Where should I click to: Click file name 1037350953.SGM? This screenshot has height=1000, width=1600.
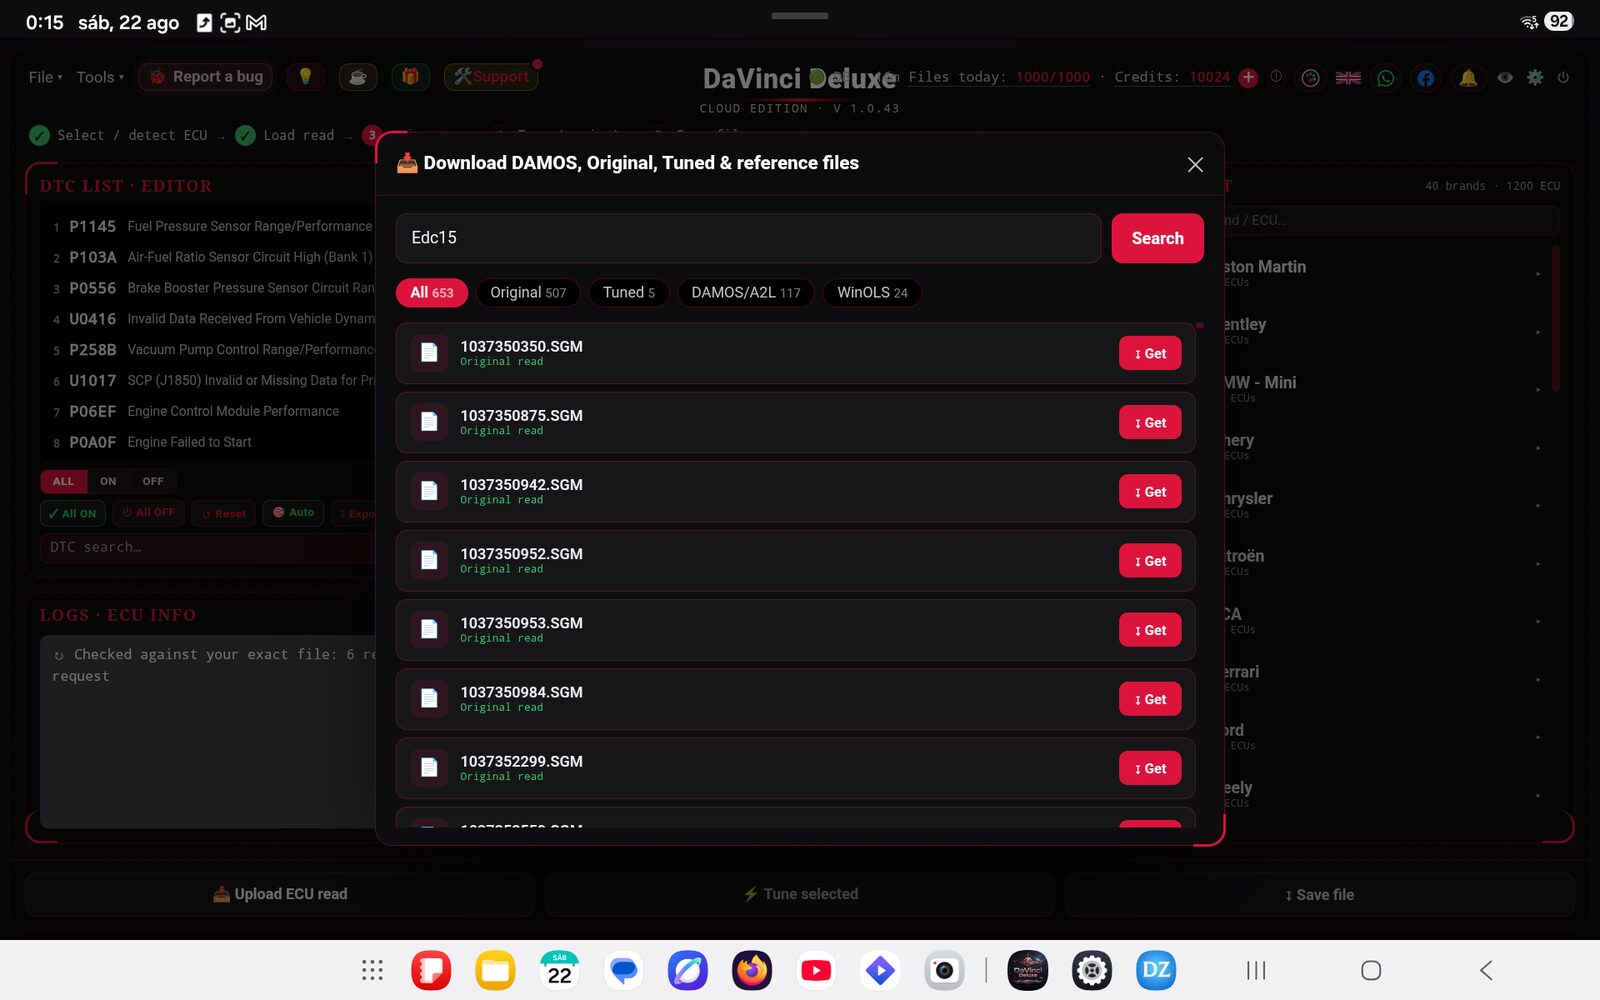[521, 623]
